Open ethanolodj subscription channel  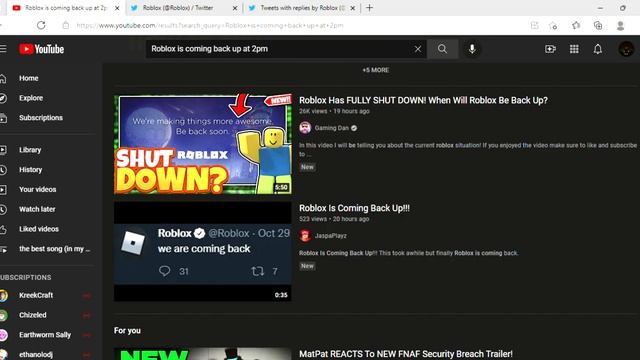click(36, 354)
